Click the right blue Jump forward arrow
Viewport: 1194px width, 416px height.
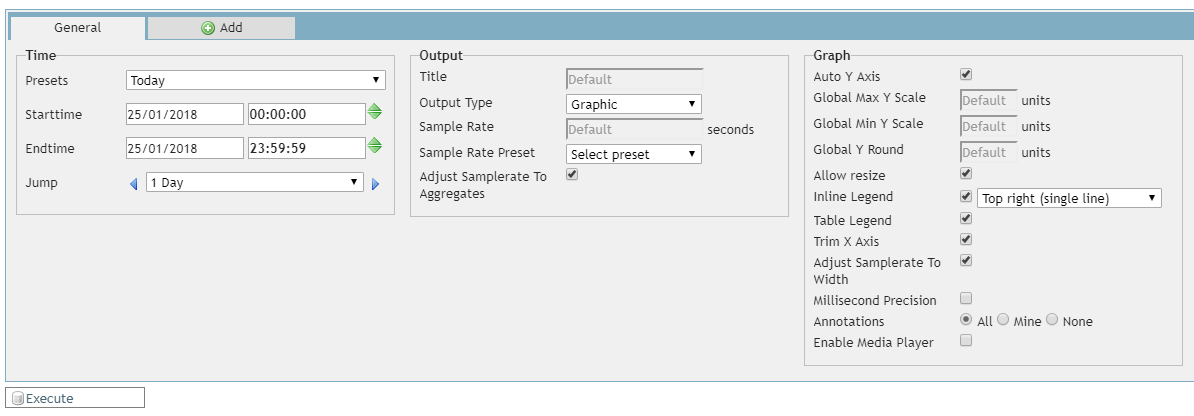pyautogui.click(x=376, y=184)
